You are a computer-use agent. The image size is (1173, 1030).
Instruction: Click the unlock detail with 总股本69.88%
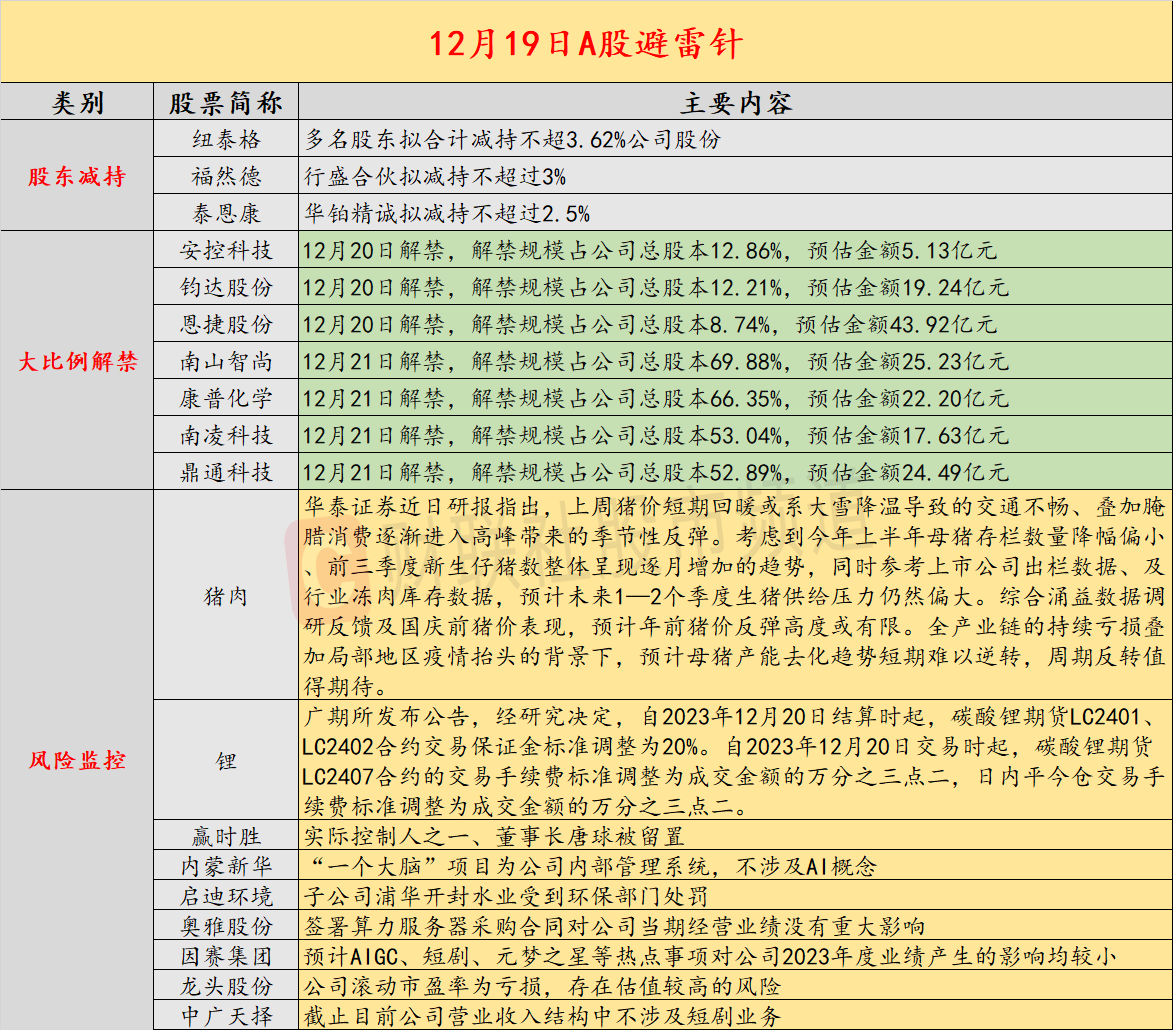[655, 361]
